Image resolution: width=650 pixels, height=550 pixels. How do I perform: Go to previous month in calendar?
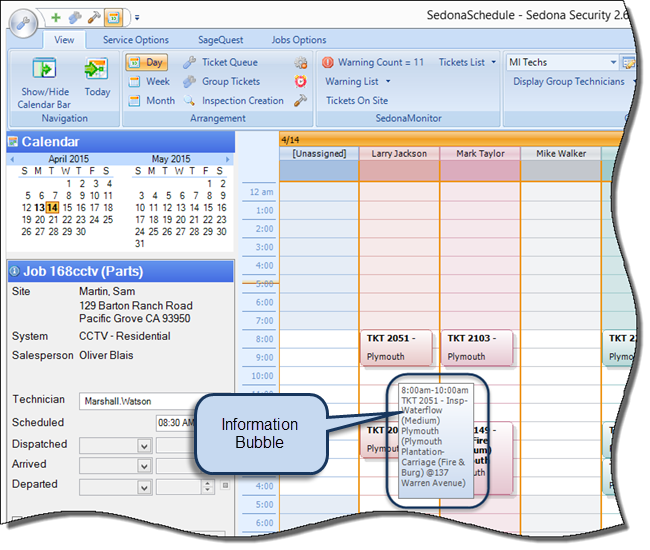coord(12,159)
